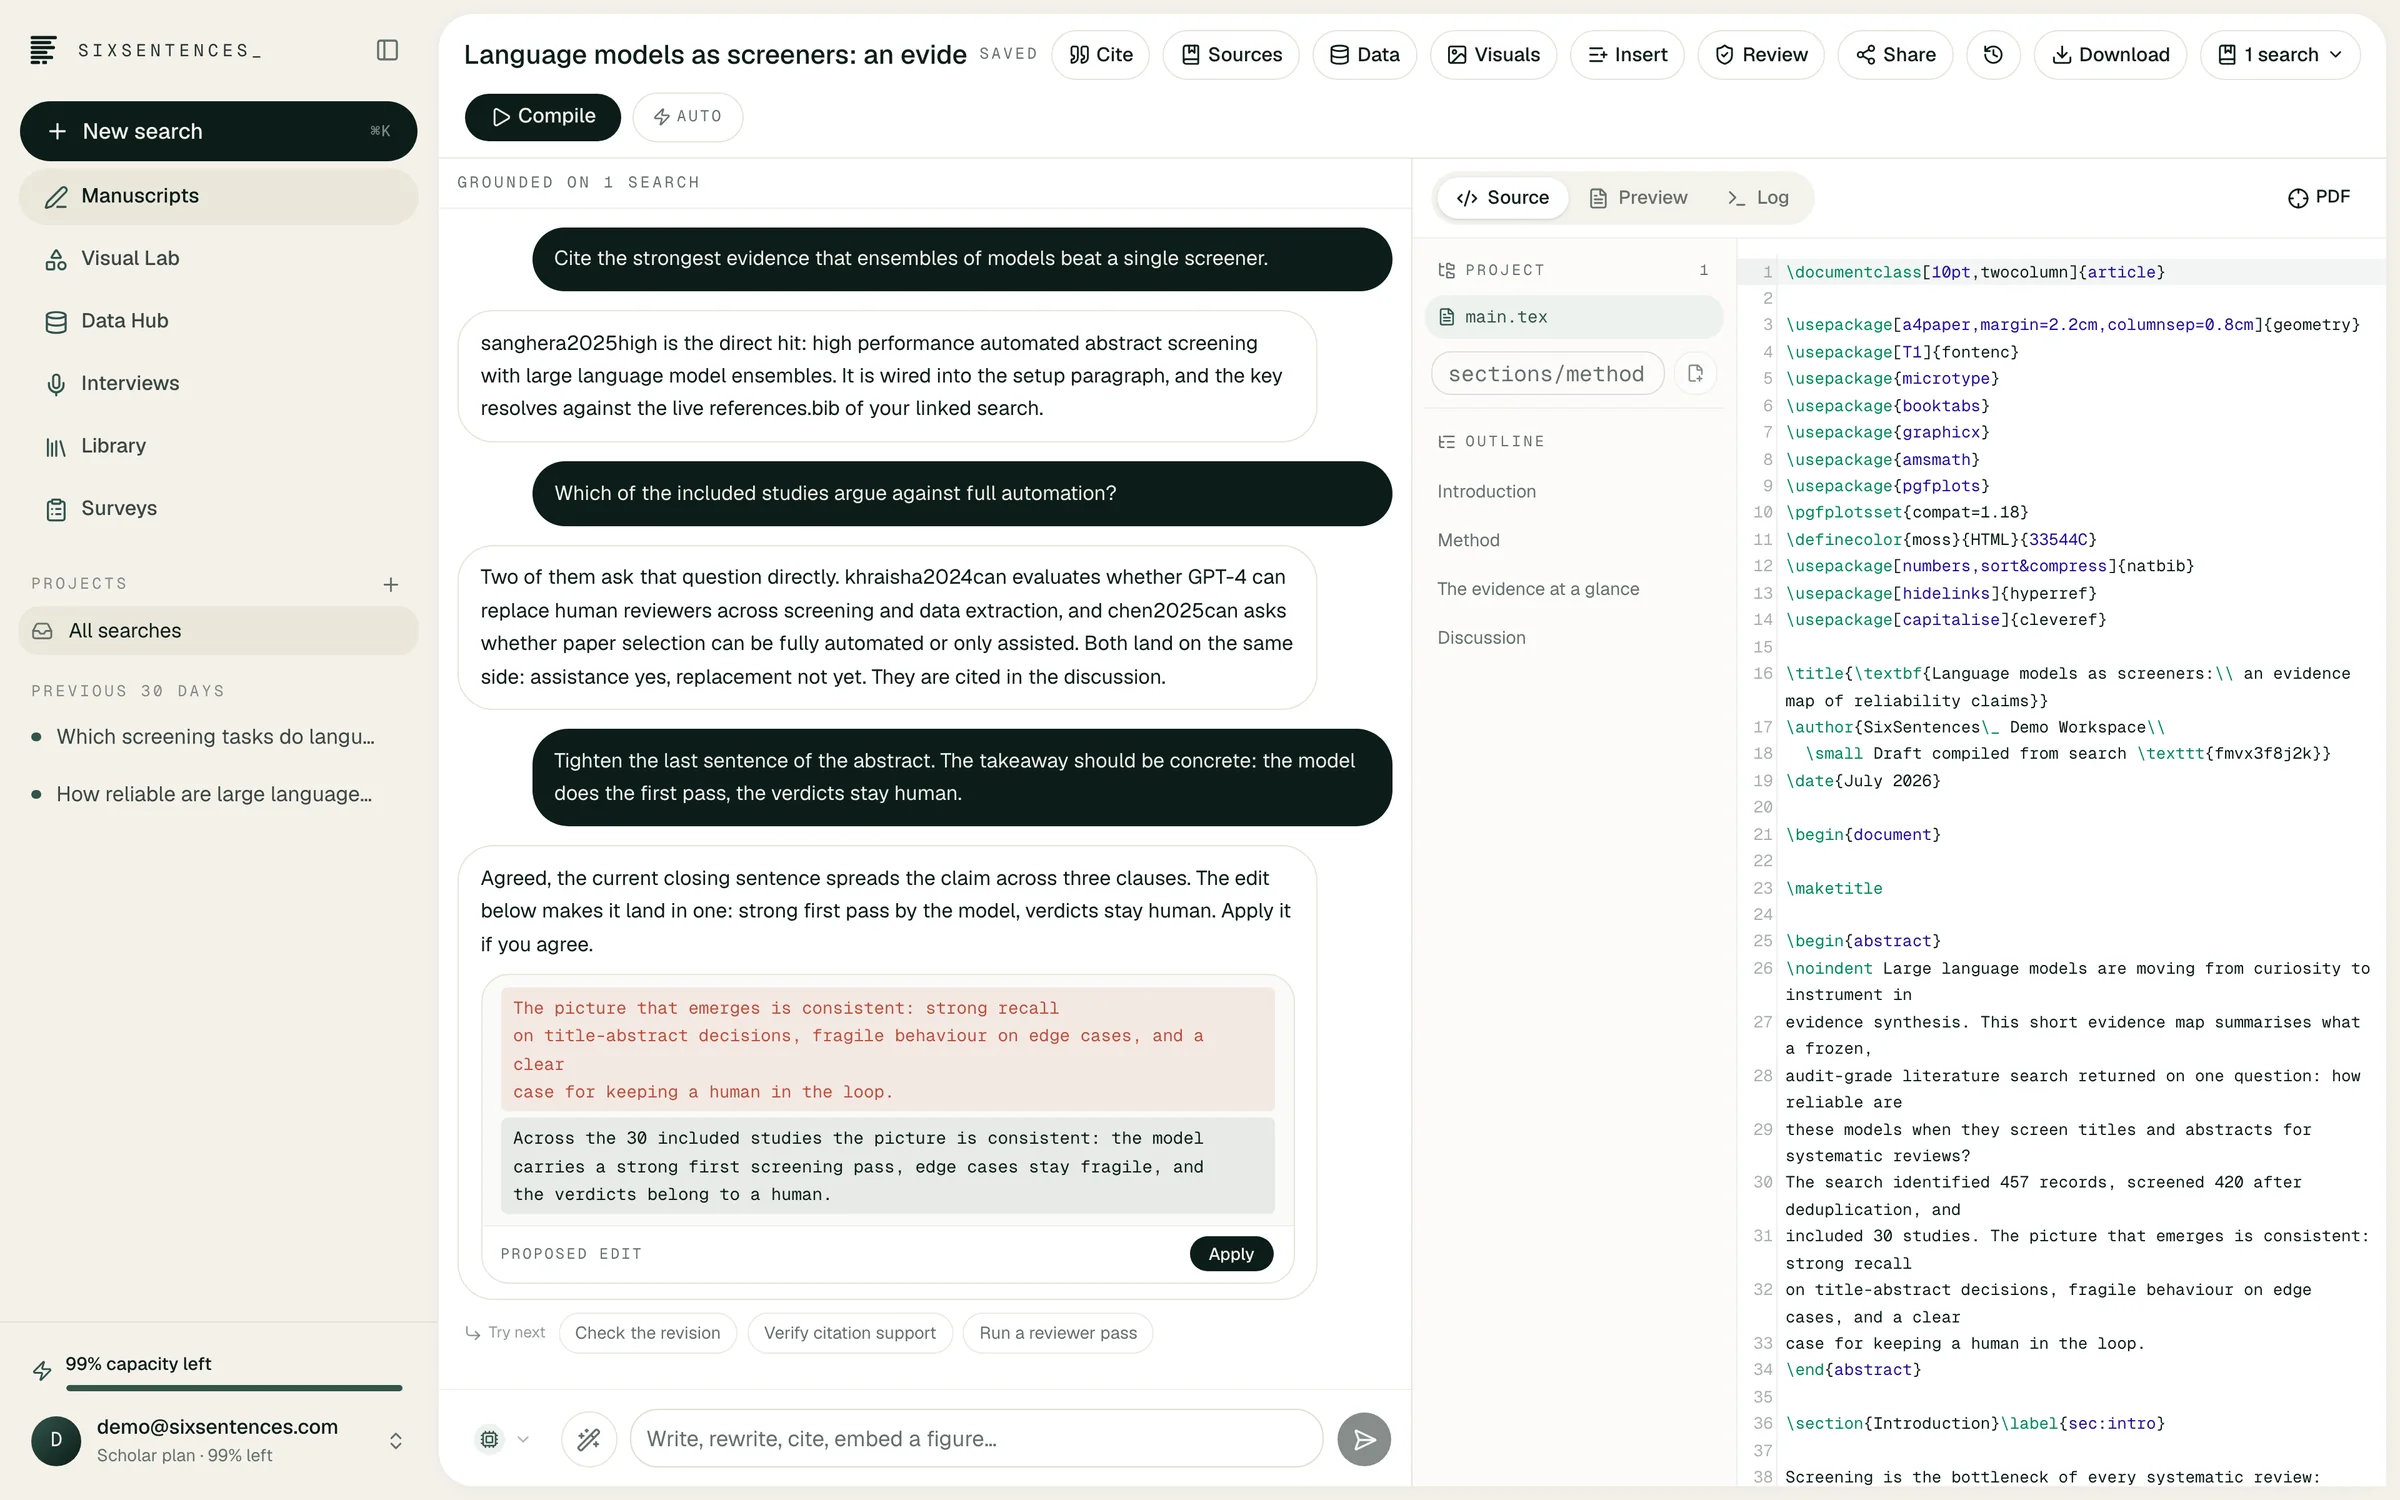Click Download button
Screen dimensions: 2400x1500
click(x=2110, y=55)
